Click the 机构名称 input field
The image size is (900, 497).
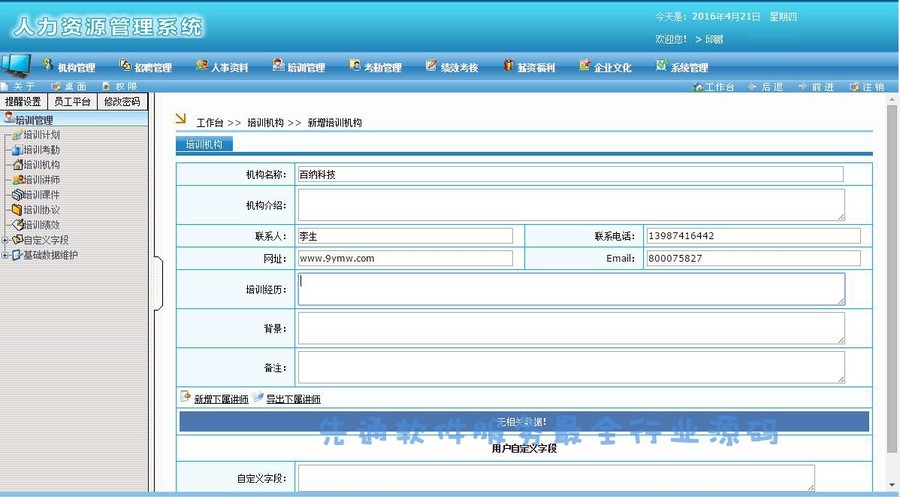pos(571,174)
